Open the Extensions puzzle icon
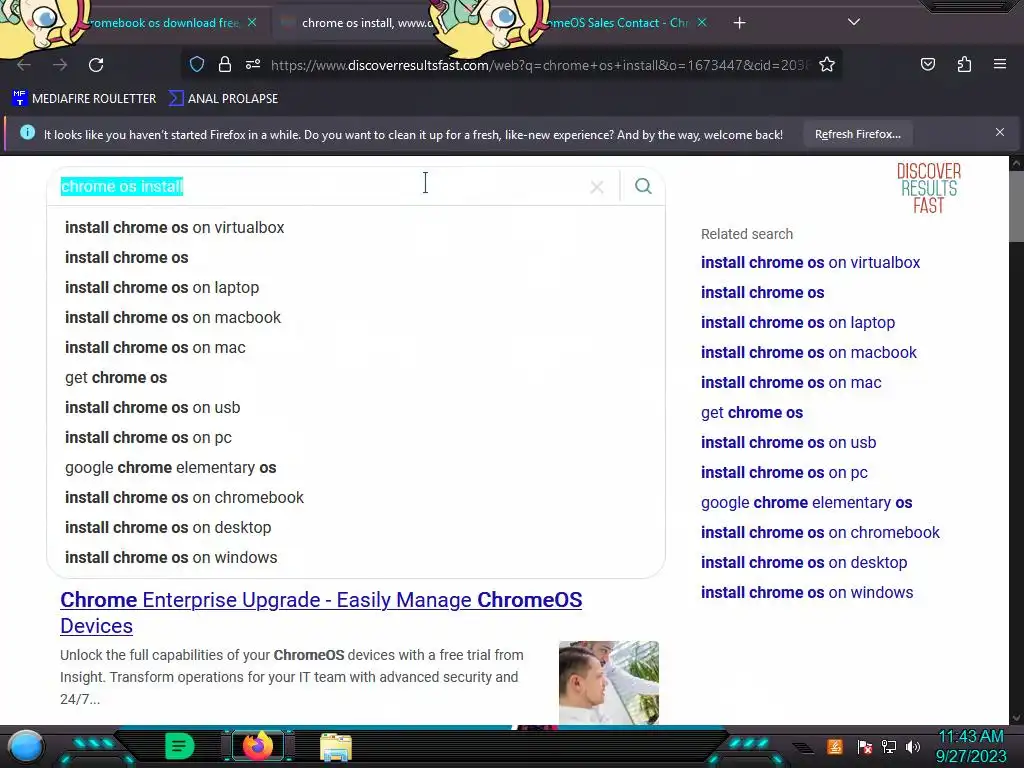1024x768 pixels. point(964,64)
